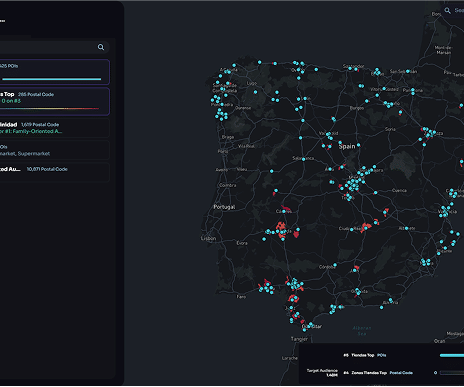The height and width of the screenshot is (387, 464).
Task: Click the 'Alboran Sea' label
Action: click(x=362, y=331)
